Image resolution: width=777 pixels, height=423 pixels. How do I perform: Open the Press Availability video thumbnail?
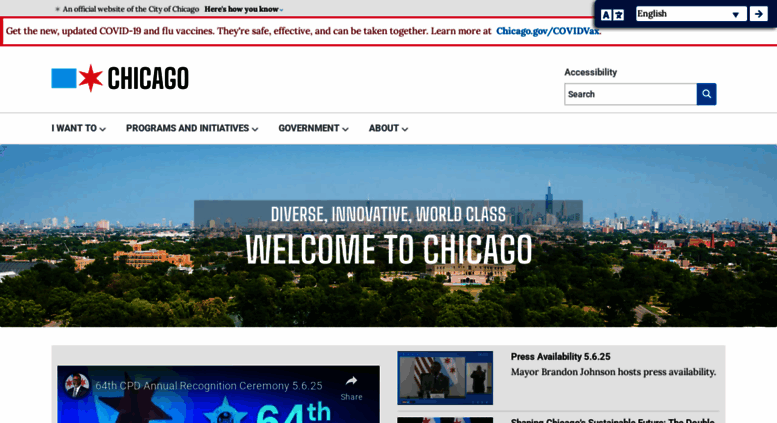click(445, 378)
